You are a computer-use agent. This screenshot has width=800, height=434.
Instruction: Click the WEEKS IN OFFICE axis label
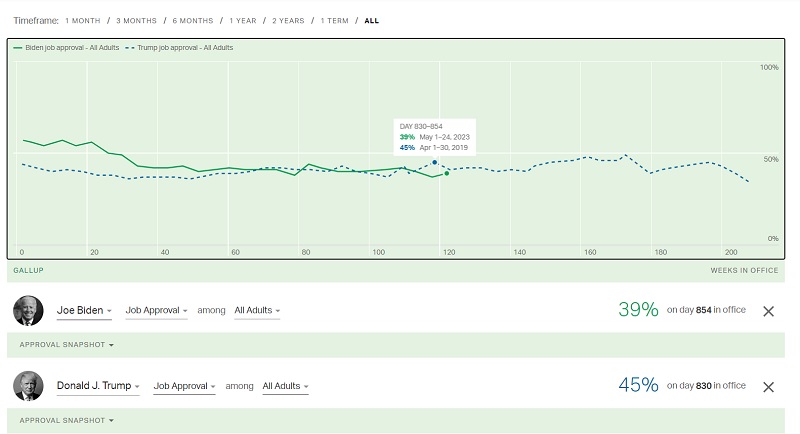click(x=744, y=270)
